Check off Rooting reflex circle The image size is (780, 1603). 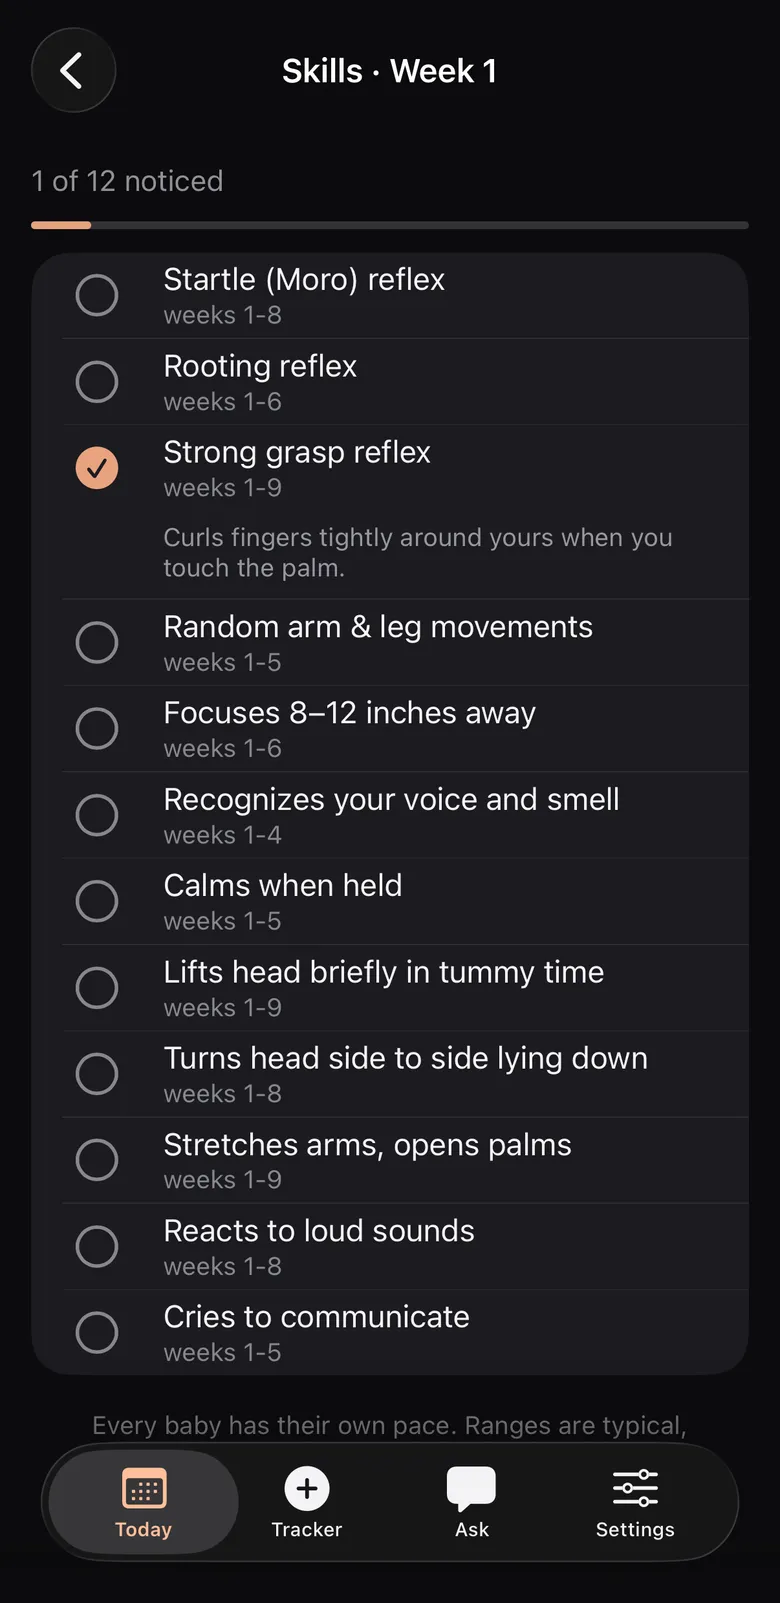click(x=97, y=382)
